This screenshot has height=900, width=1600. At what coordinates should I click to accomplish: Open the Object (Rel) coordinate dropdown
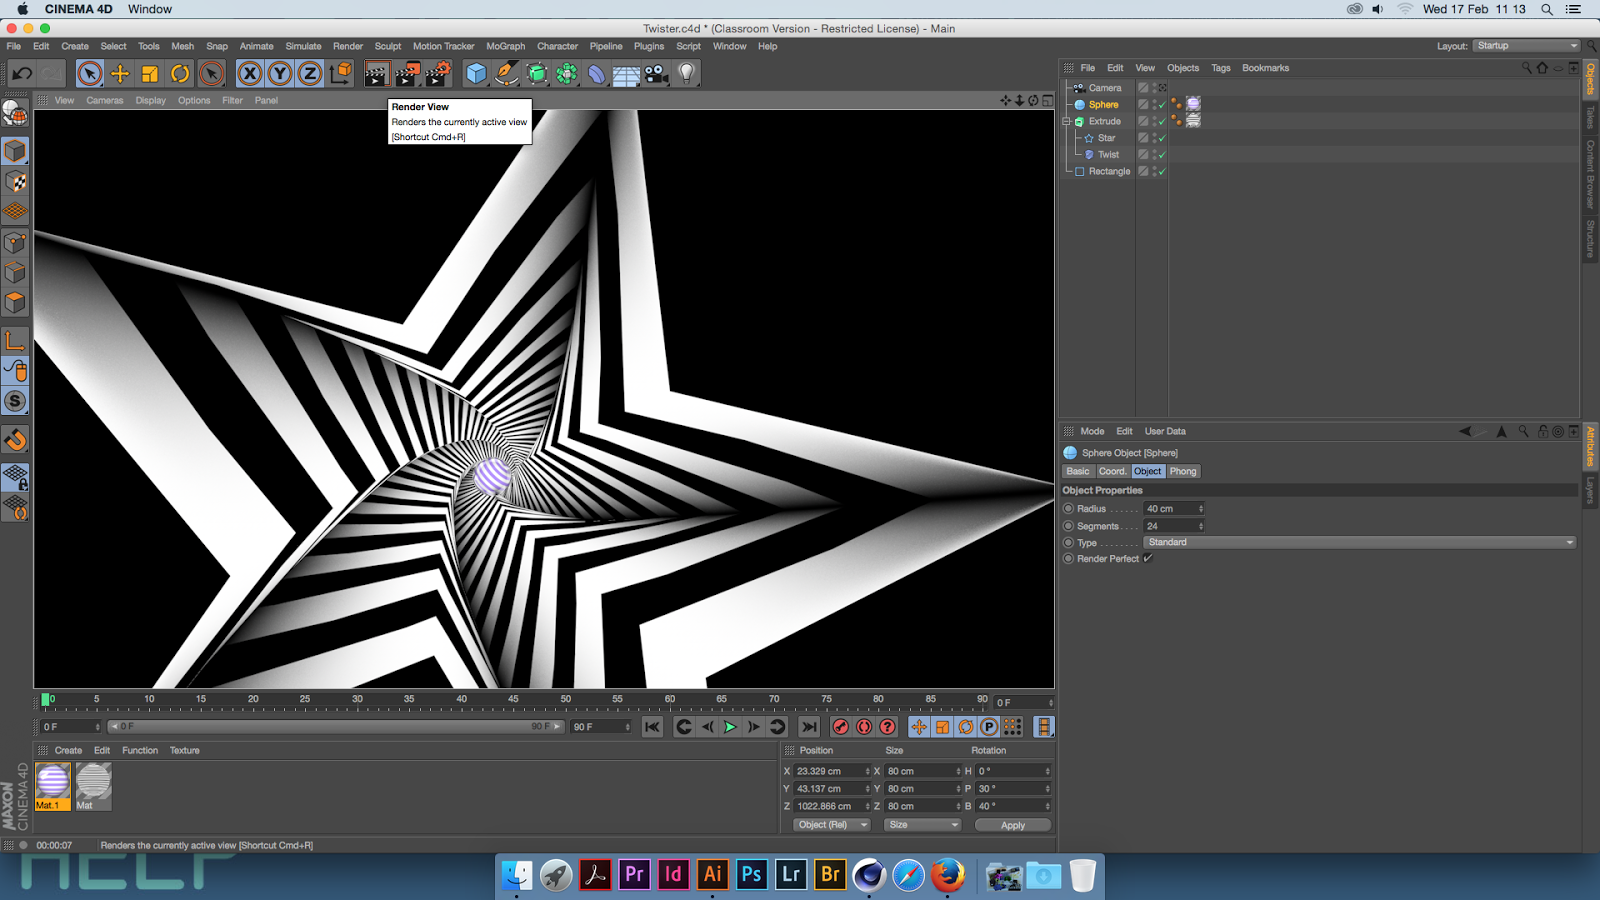tap(832, 825)
